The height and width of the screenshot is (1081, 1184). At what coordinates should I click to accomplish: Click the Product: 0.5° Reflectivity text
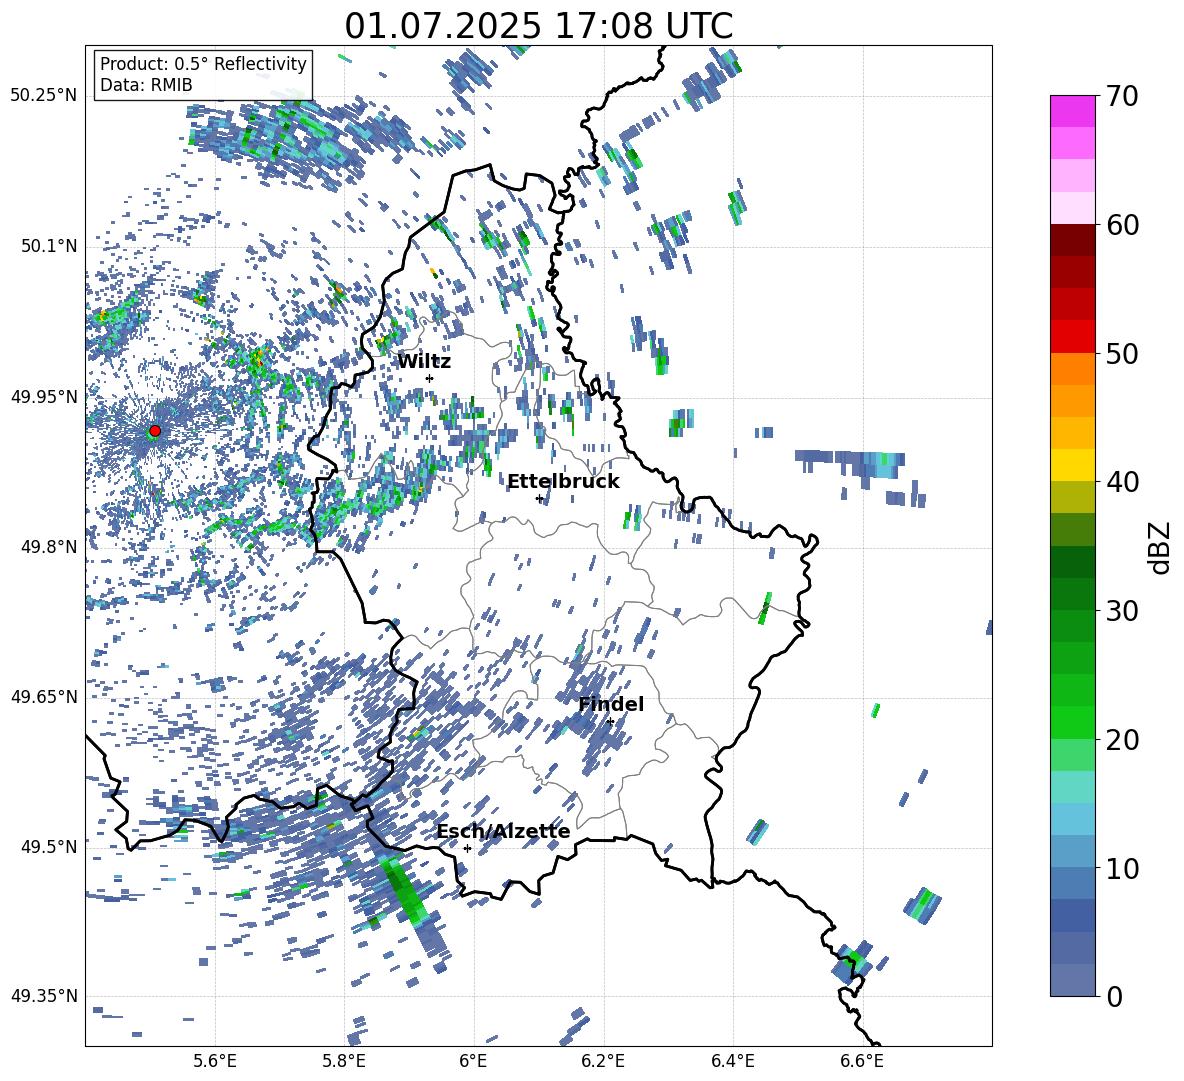pyautogui.click(x=203, y=64)
